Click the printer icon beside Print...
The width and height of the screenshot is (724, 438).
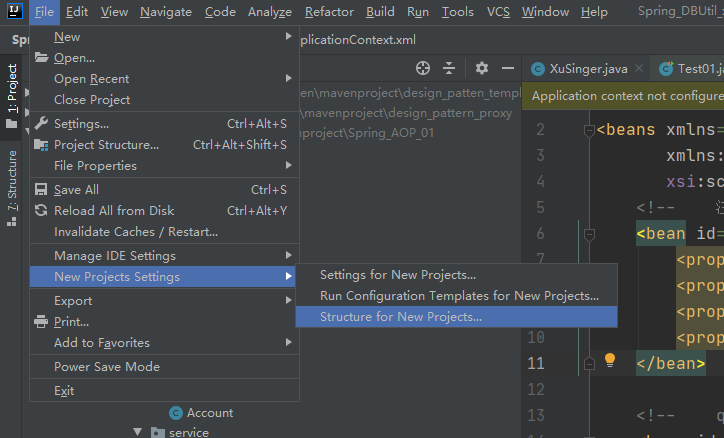41,321
